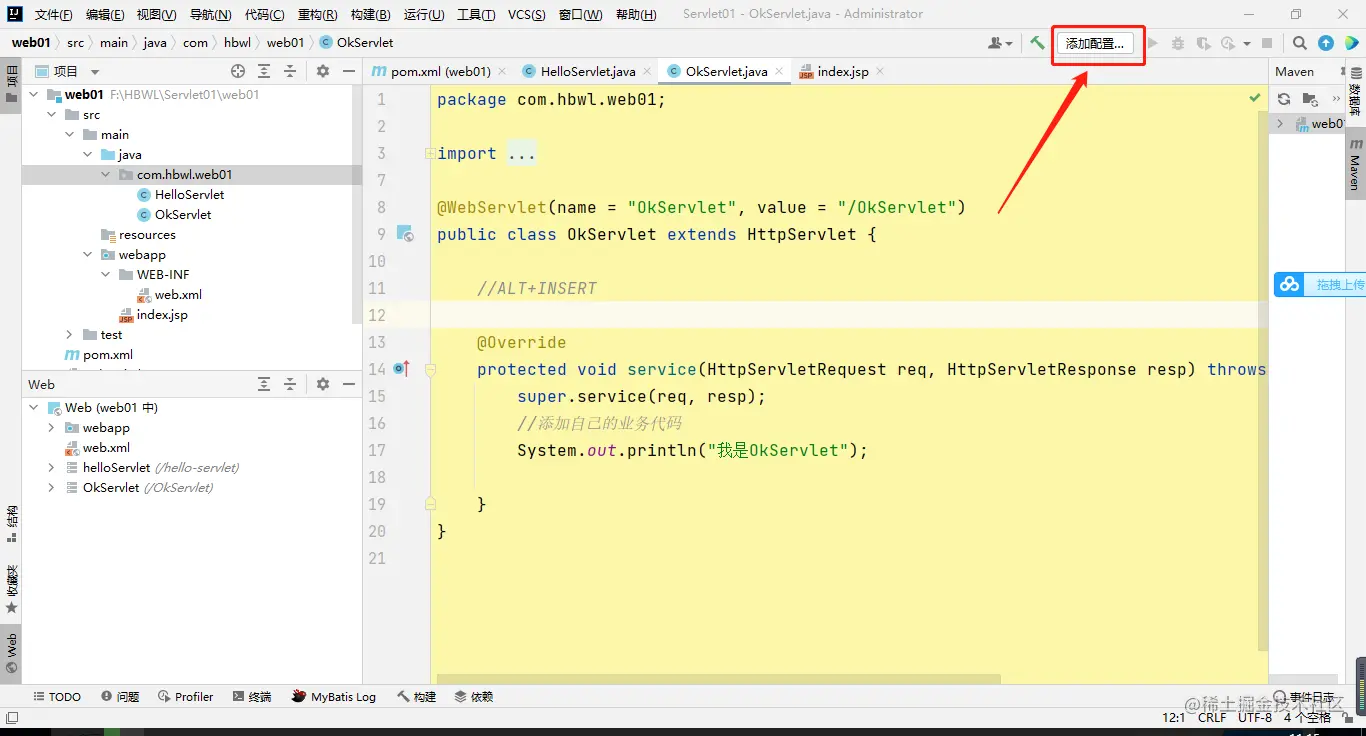Click CRLF line separator in status bar

[x=1212, y=717]
